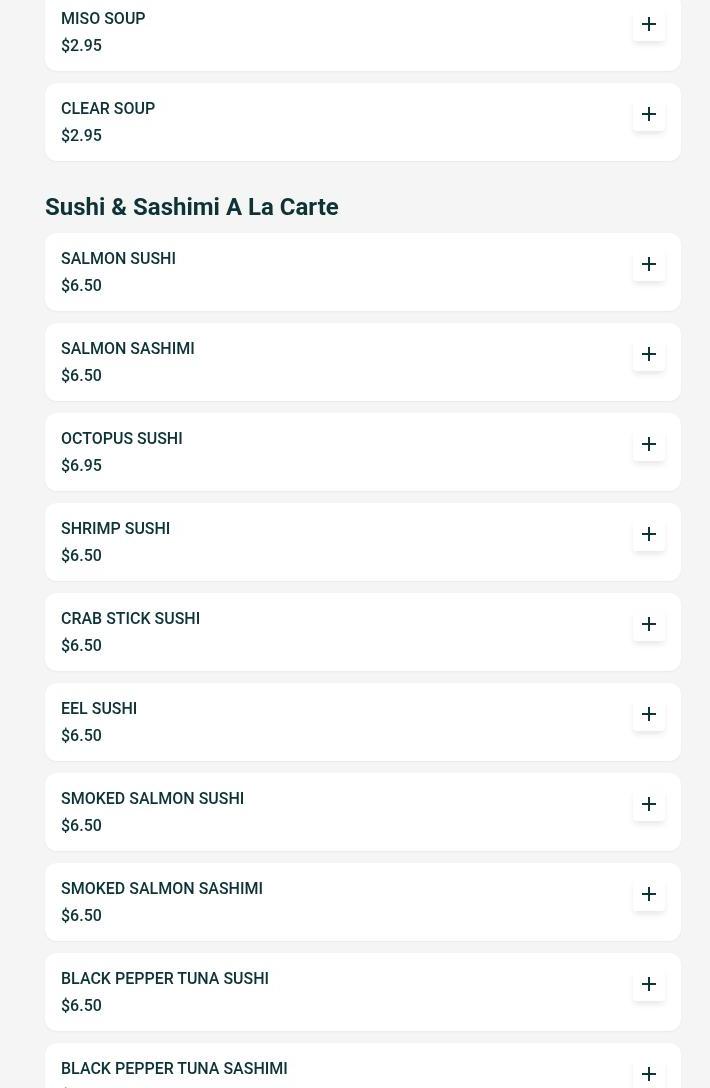Click the Clear Soup item title

point(108,108)
